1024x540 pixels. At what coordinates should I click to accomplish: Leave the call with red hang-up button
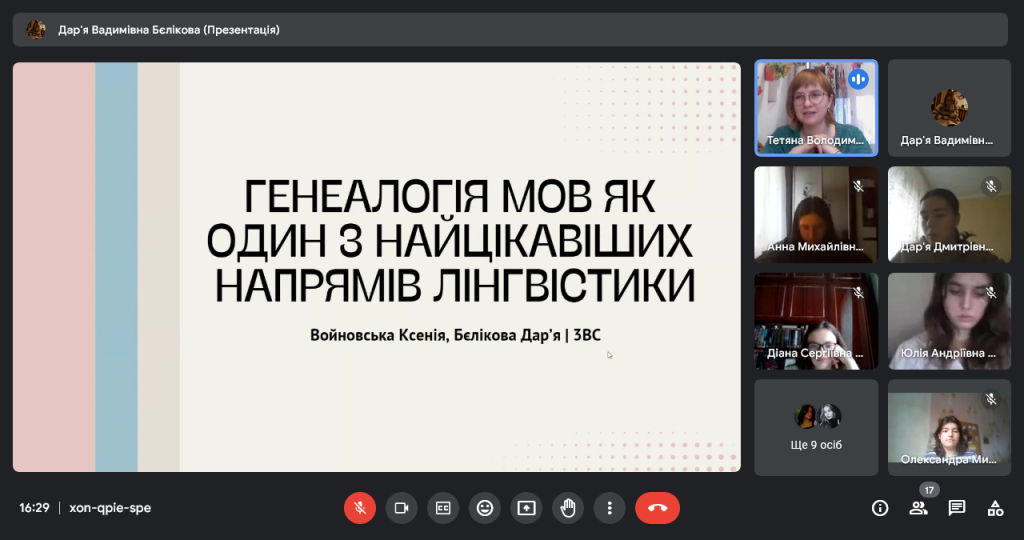pyautogui.click(x=657, y=508)
